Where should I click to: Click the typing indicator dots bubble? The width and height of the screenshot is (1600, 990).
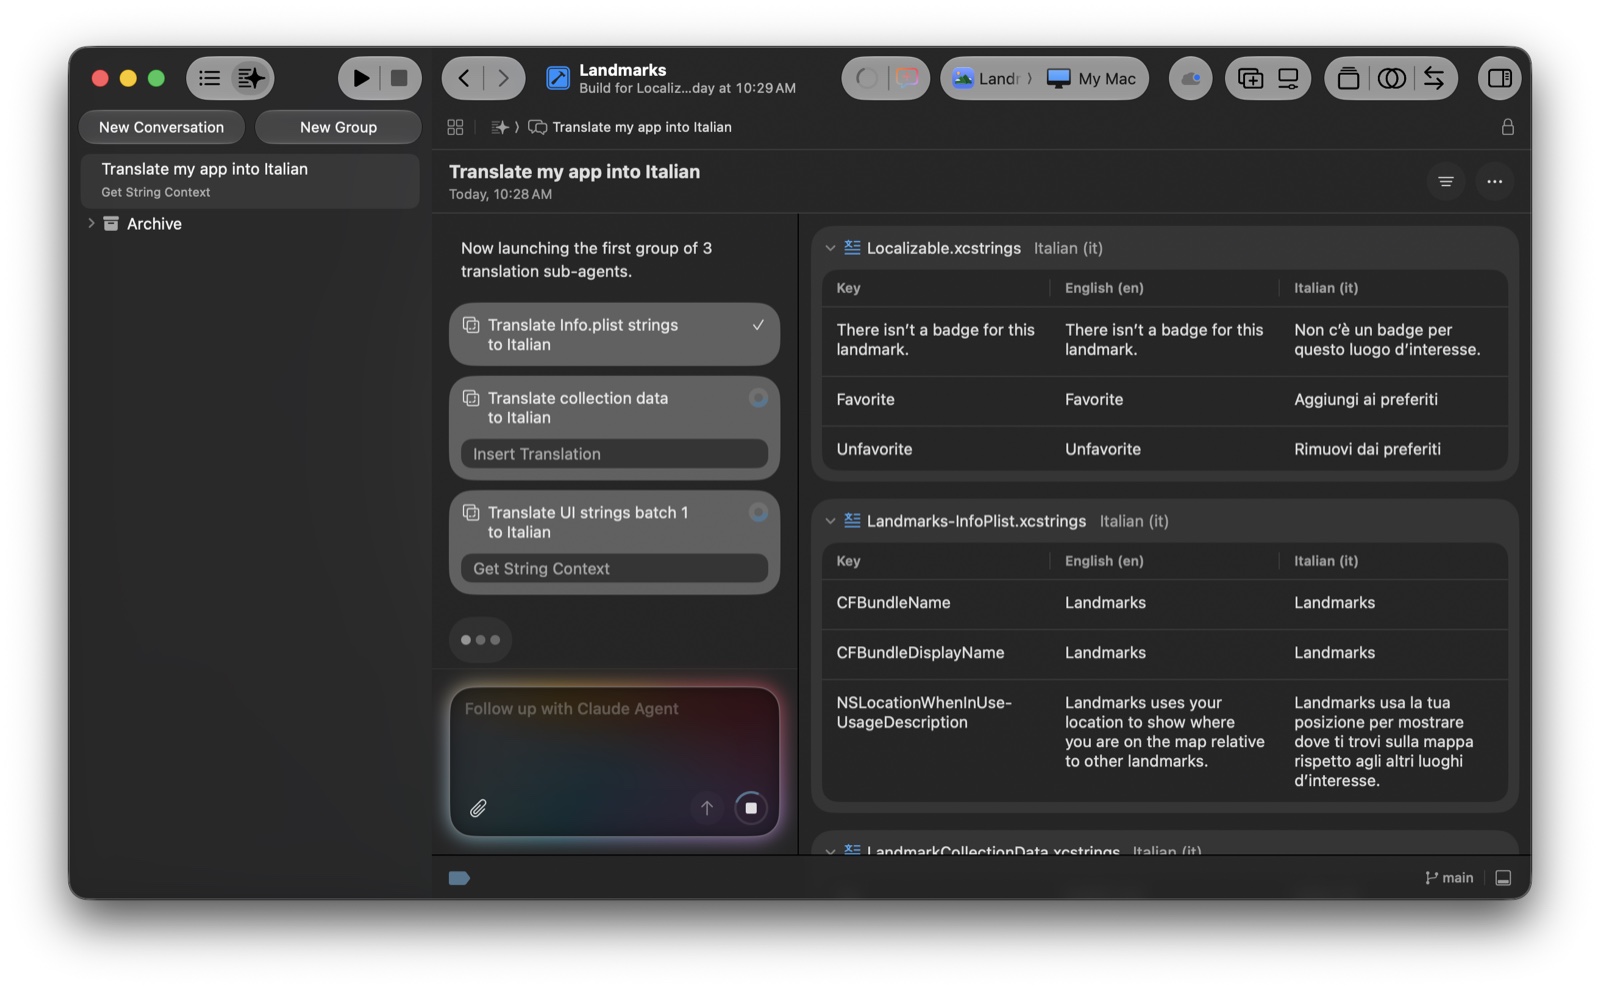(480, 640)
